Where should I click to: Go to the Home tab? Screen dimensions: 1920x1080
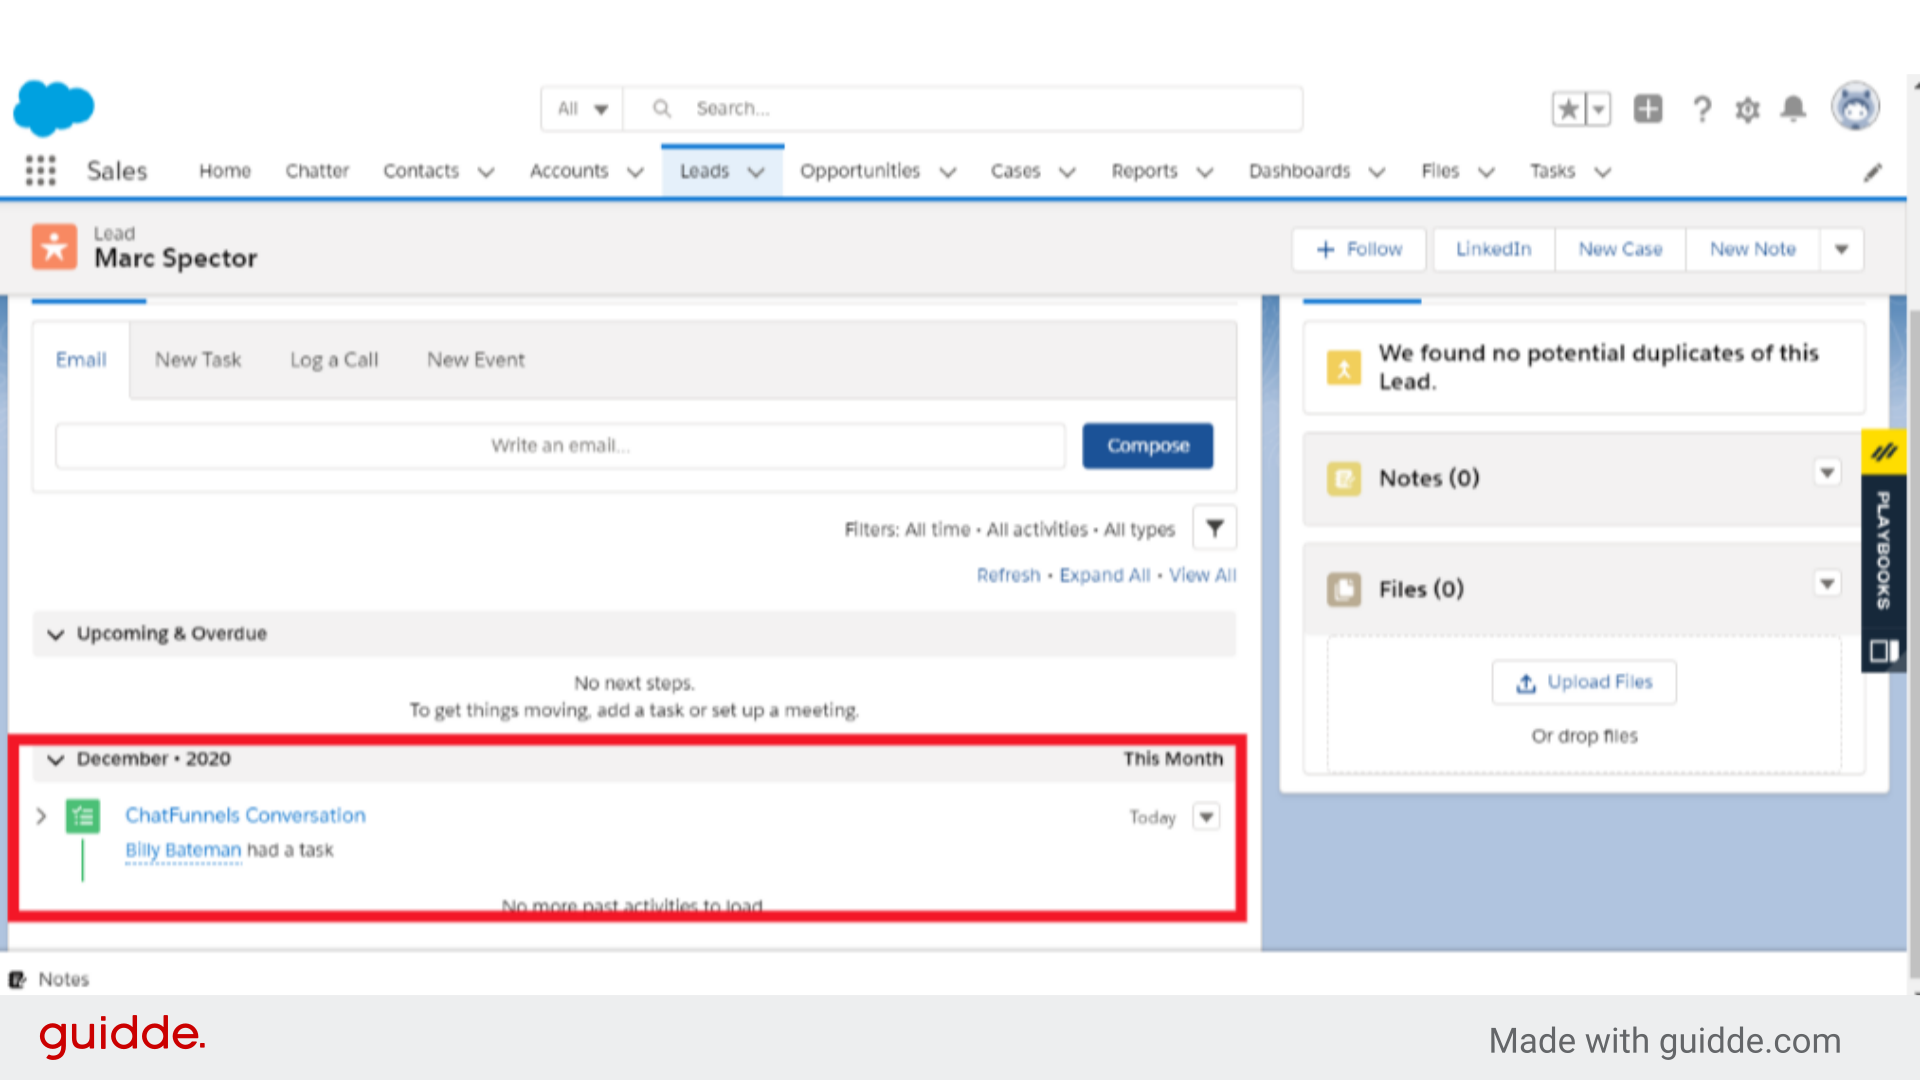pyautogui.click(x=225, y=171)
